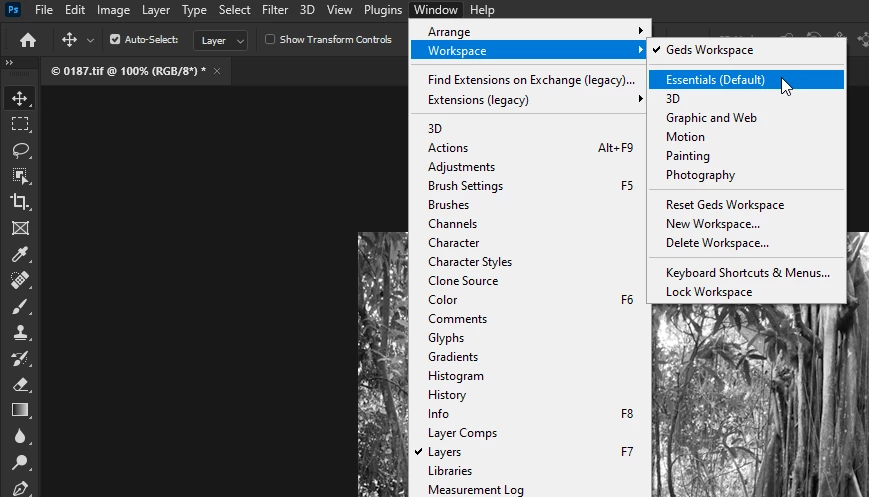Select the Pen tool

20,488
